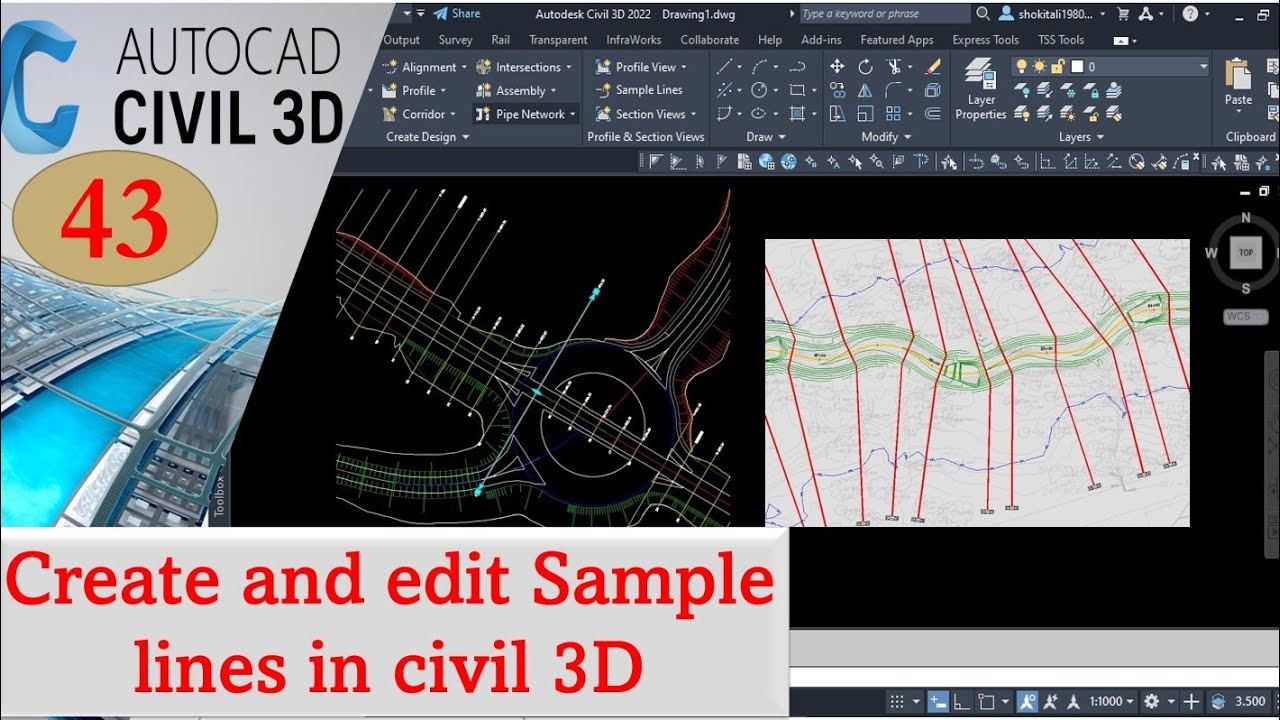Select the Array tool in Modify panel
Viewport: 1280px width, 720px height.
click(893, 114)
